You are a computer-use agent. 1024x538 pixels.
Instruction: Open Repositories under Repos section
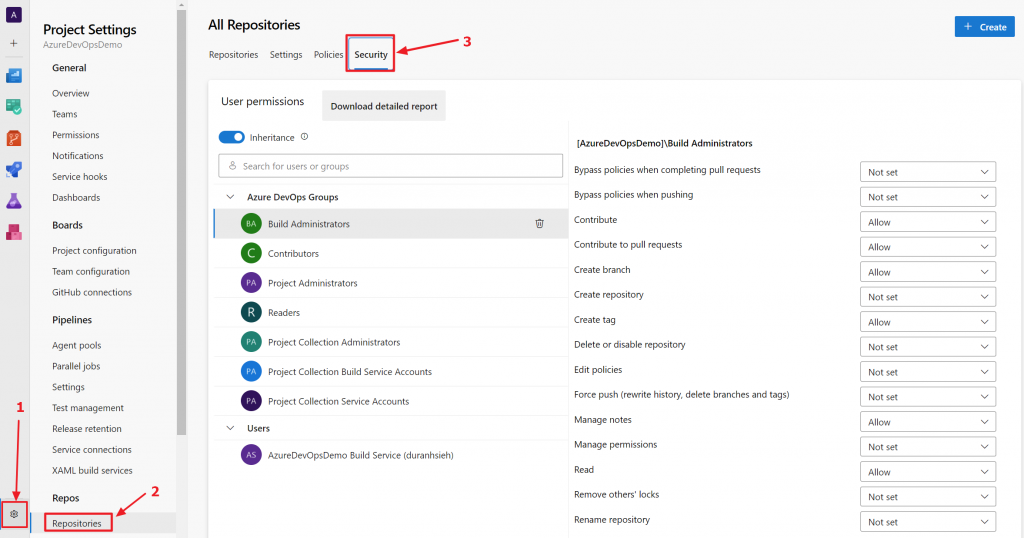click(x=77, y=523)
